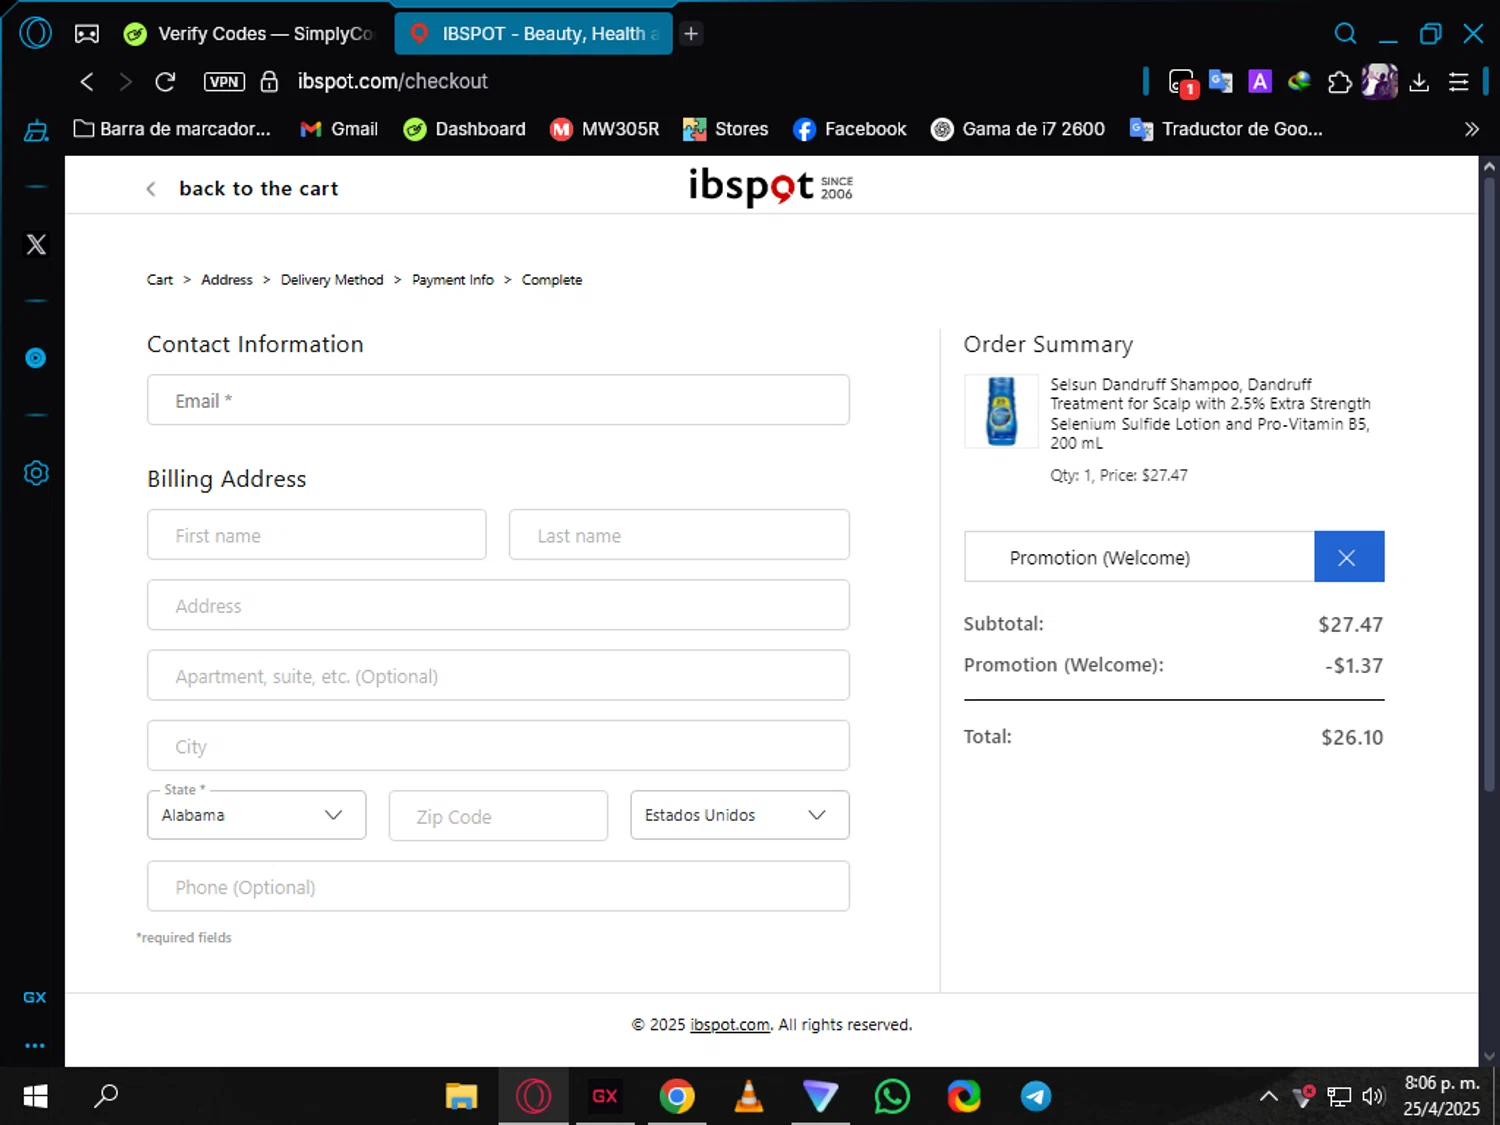This screenshot has height=1125, width=1500.
Task: Open the purple A extension icon
Action: (1260, 82)
